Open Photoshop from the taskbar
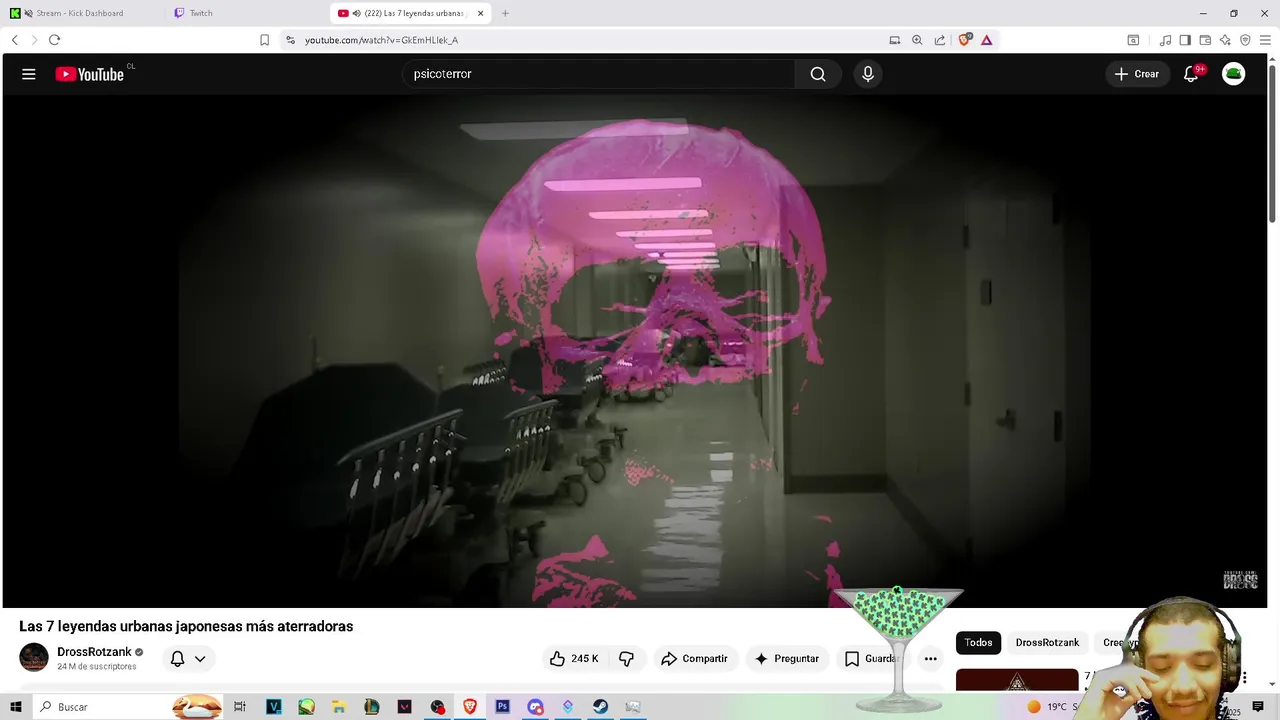 tap(503, 707)
